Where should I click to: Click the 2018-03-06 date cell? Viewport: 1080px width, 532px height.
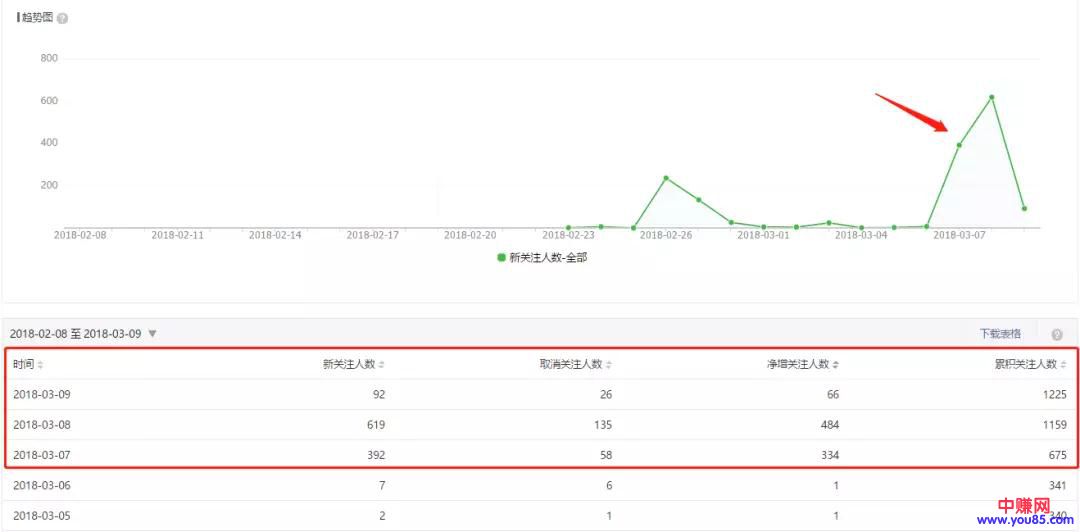[42, 485]
